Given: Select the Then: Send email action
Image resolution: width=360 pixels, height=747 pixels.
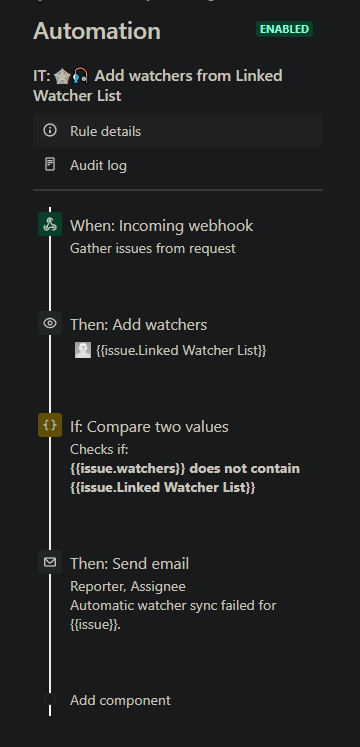Looking at the screenshot, I should [130, 564].
